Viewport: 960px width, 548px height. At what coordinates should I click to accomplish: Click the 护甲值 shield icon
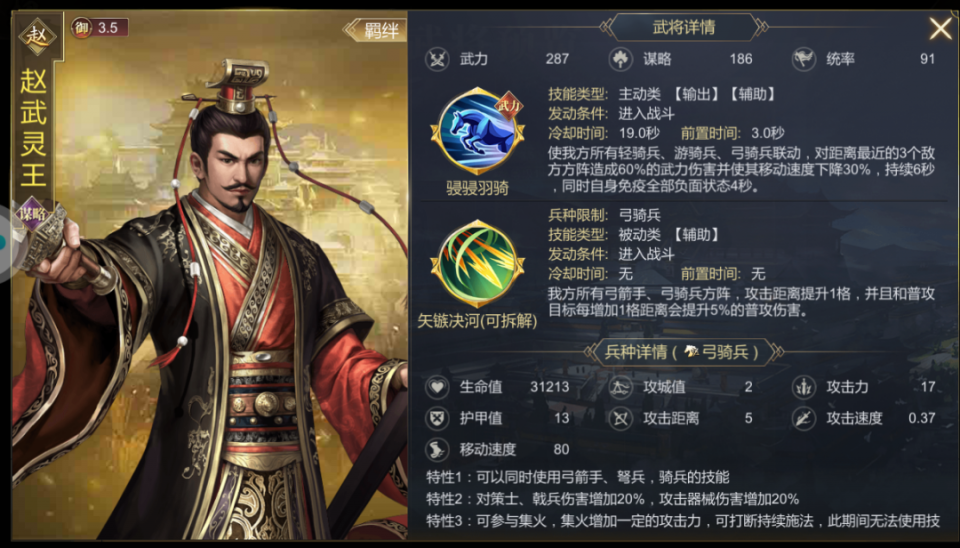[437, 418]
